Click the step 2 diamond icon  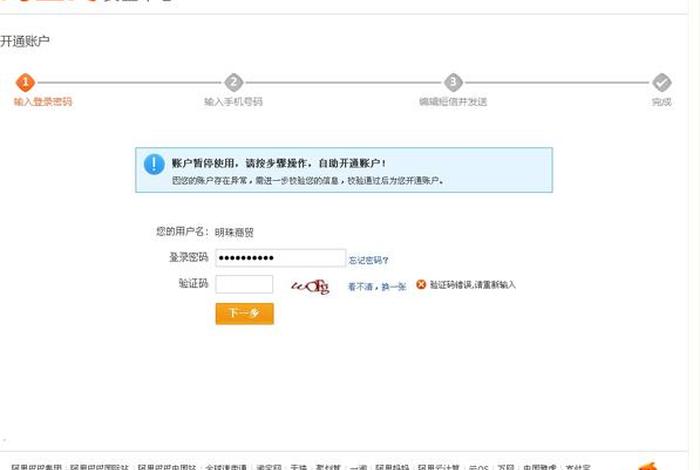233,82
